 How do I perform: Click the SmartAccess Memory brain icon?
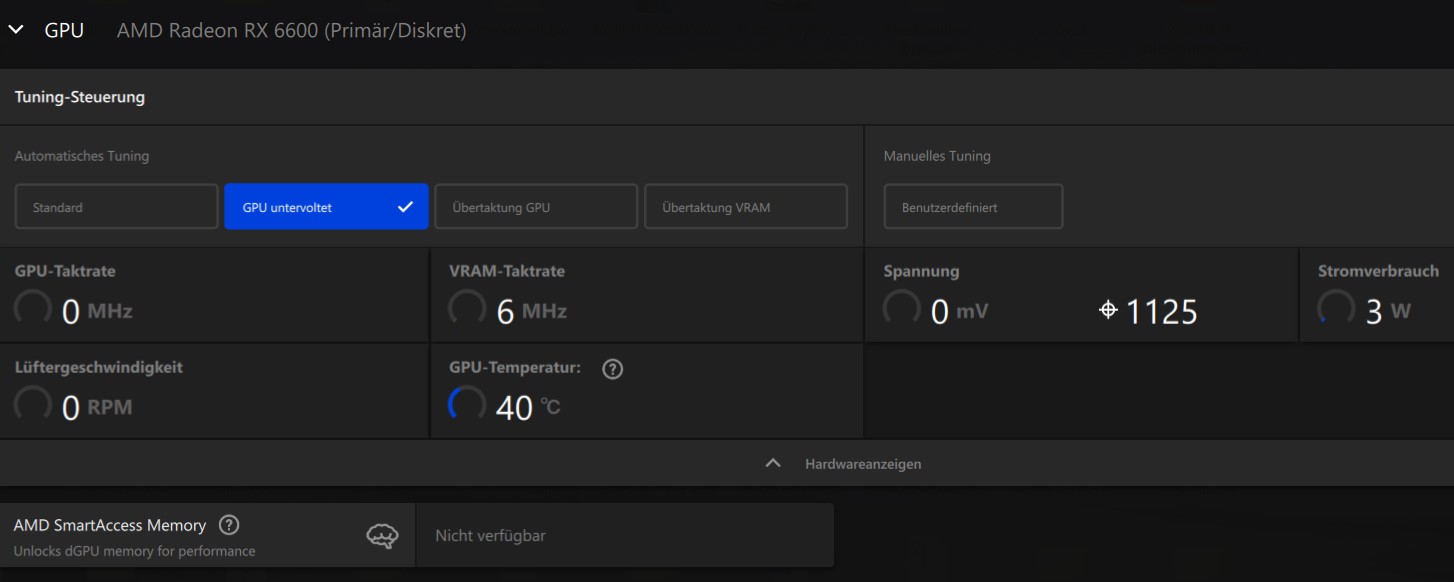pos(382,536)
